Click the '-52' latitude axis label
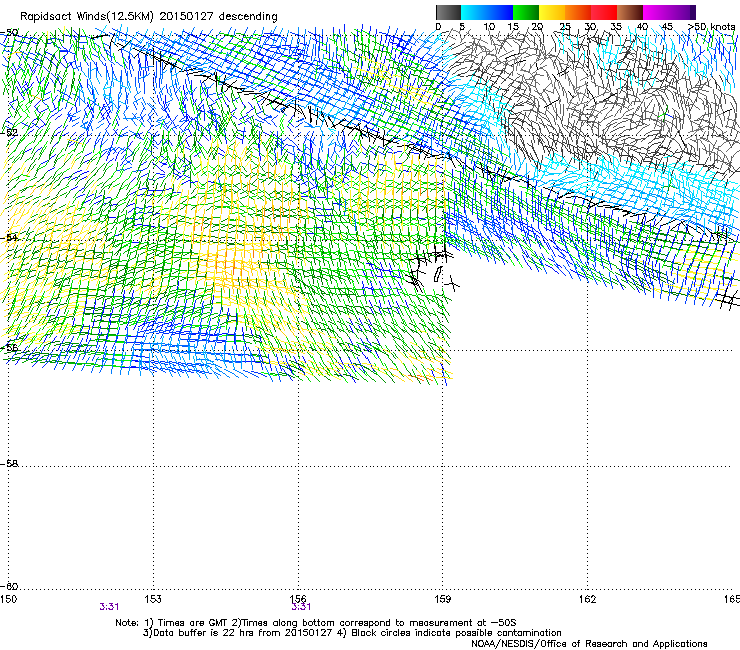Image resolution: width=740 pixels, height=650 pixels. coord(9,132)
